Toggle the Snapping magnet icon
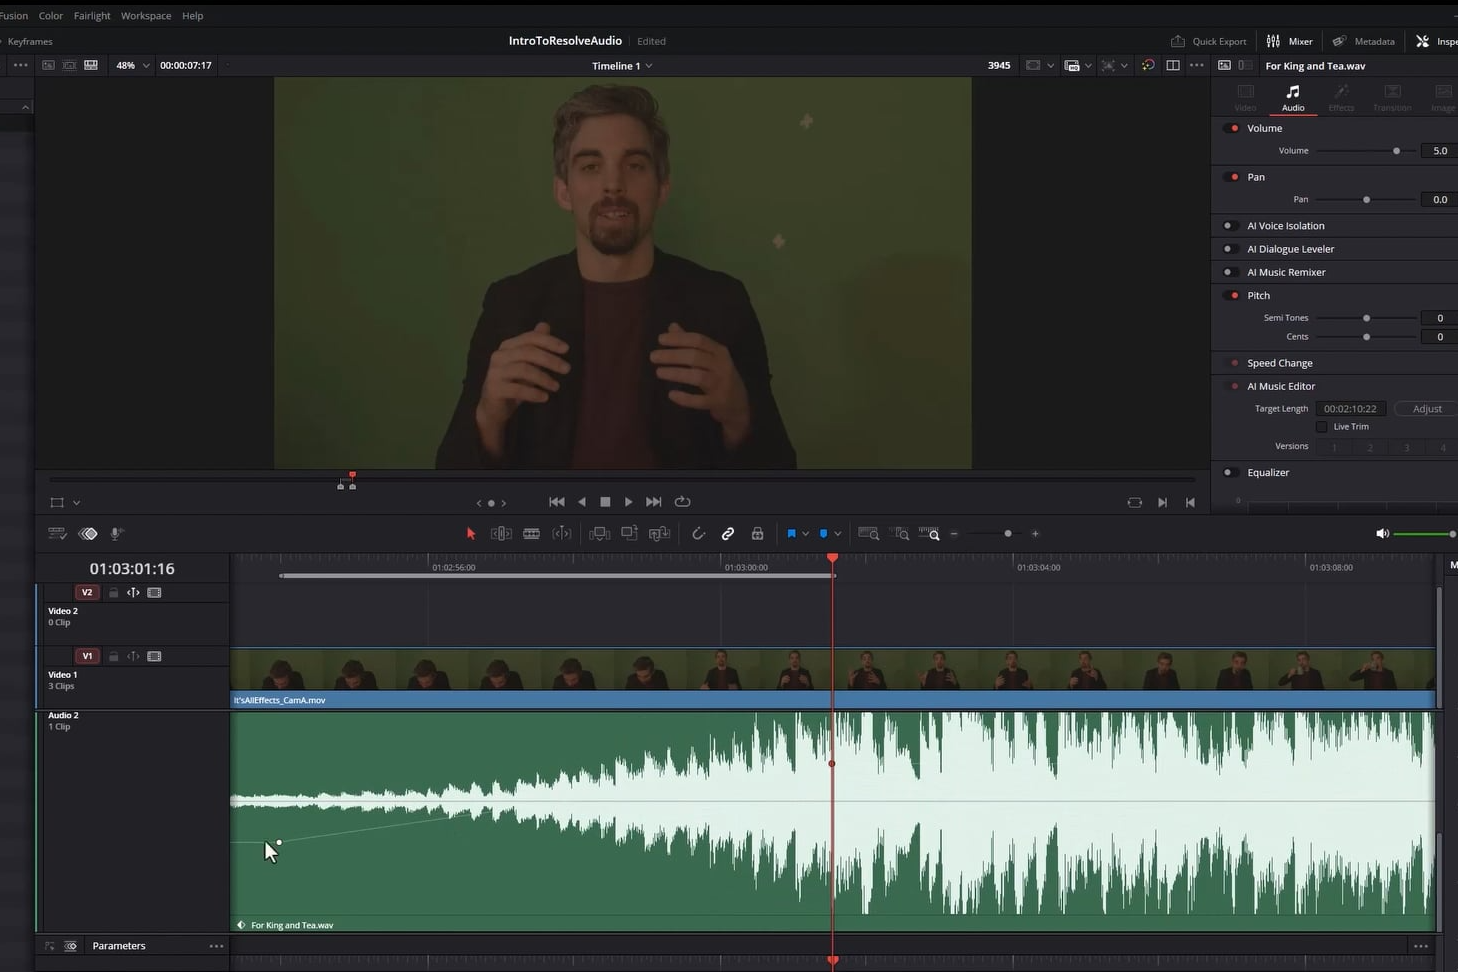Screen dimensions: 1458x972 click(698, 534)
